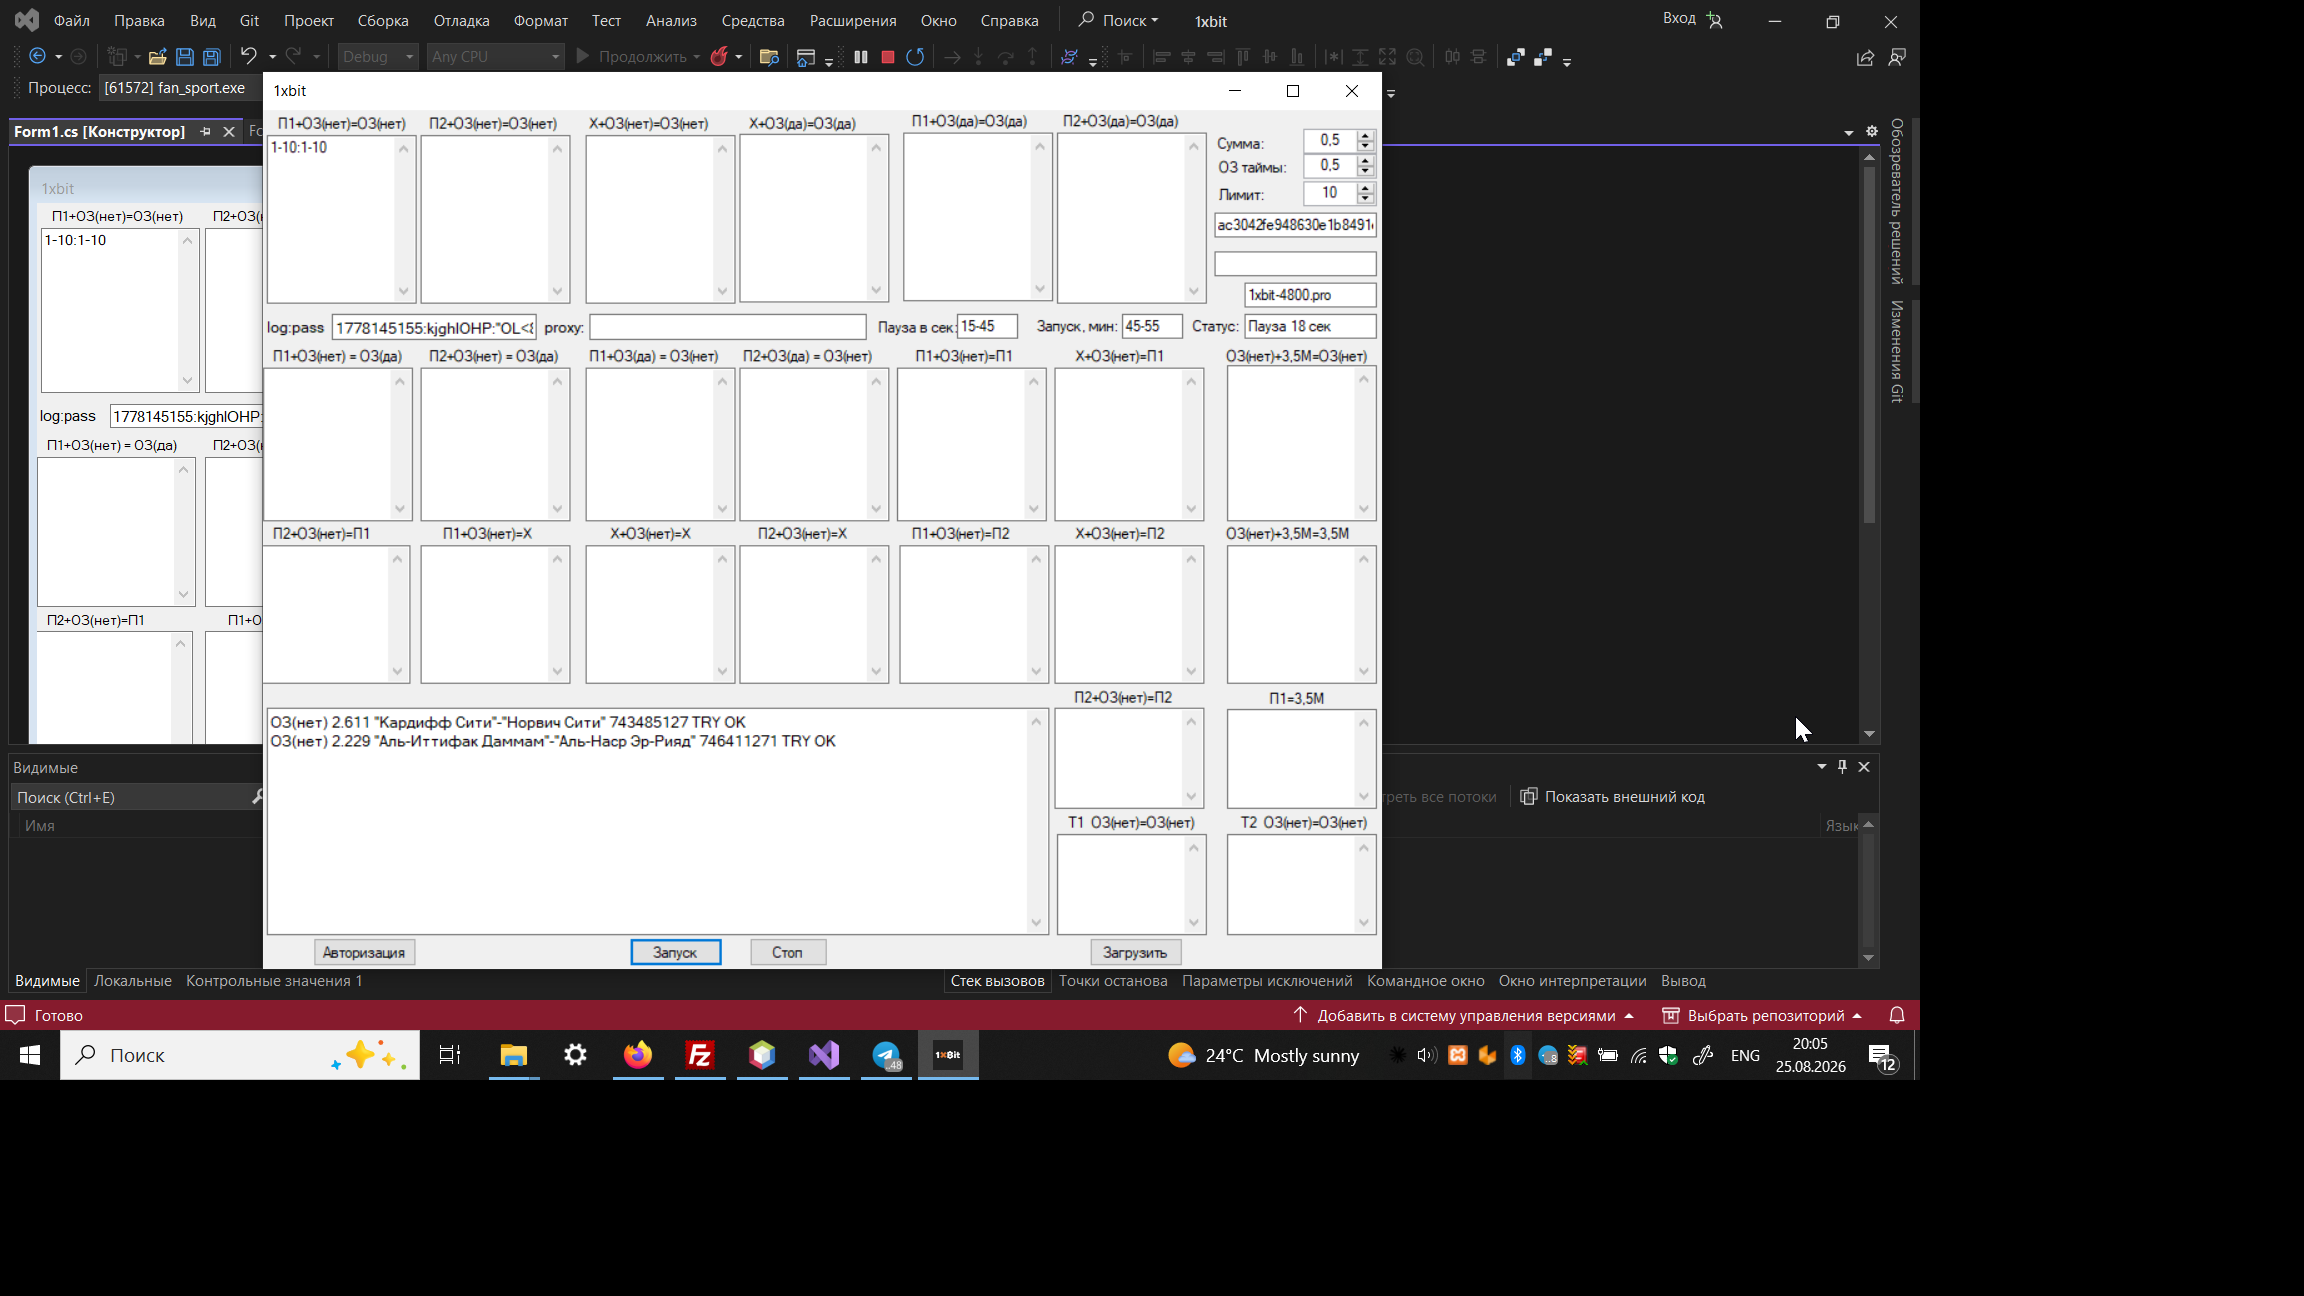Image resolution: width=2304 pixels, height=1296 pixels.
Task: Increase the Сумма value with up arrow
Action: tap(1365, 135)
